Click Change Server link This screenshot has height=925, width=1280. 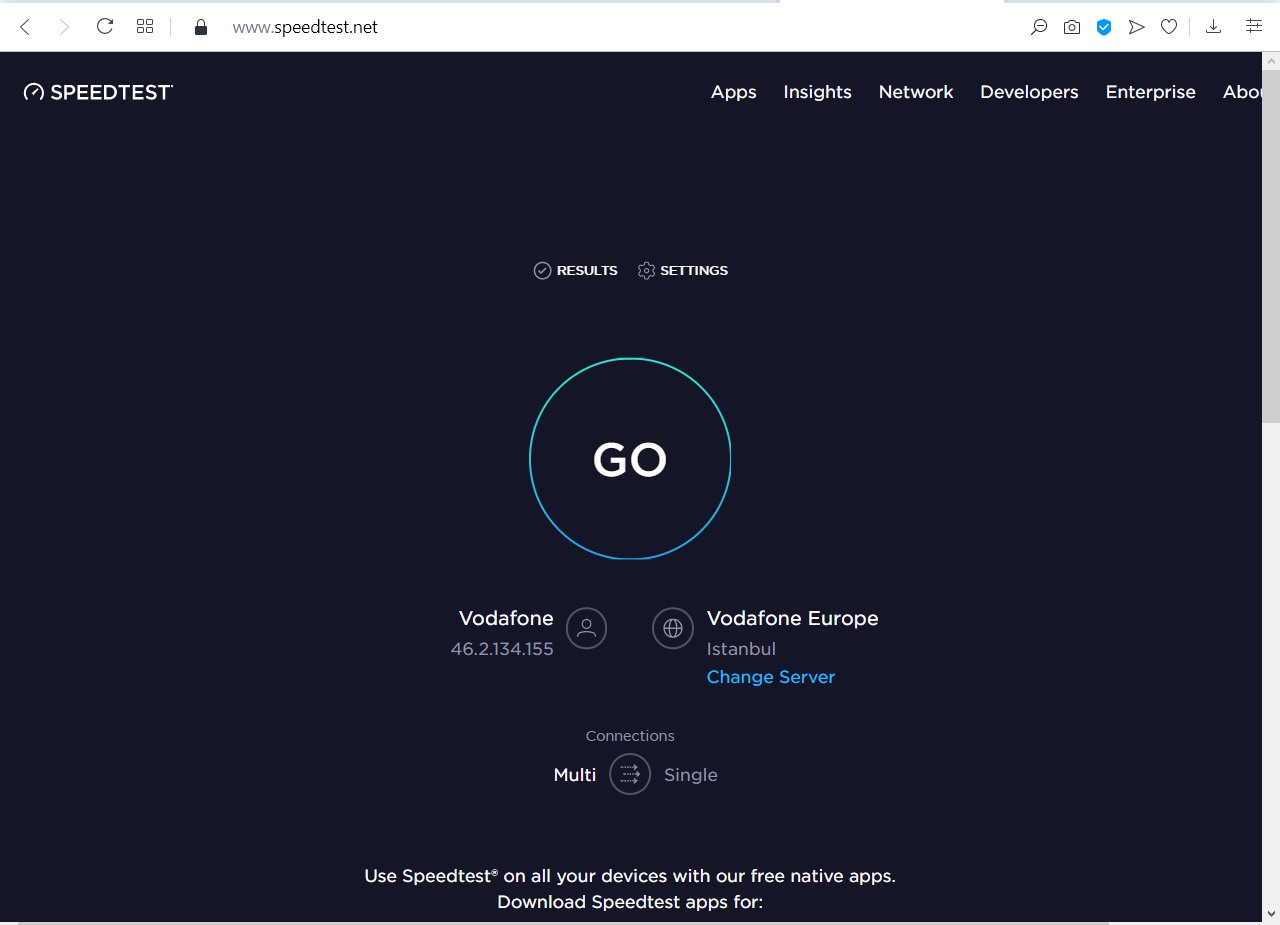pos(771,677)
